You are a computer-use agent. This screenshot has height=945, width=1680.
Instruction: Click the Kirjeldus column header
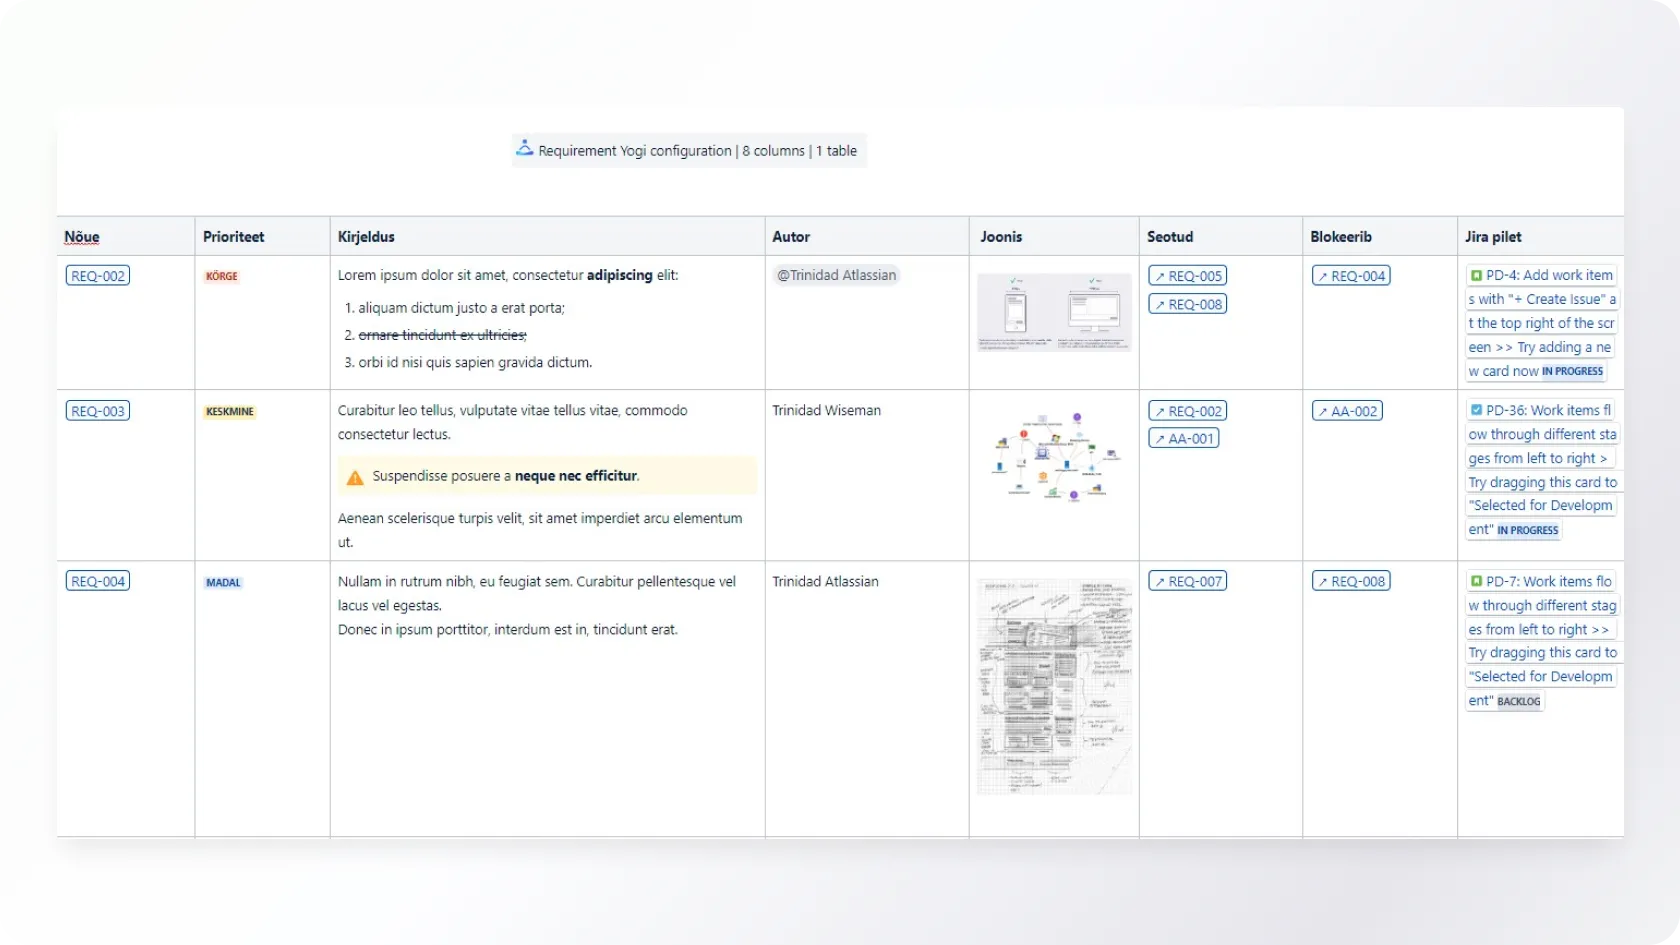tap(366, 237)
